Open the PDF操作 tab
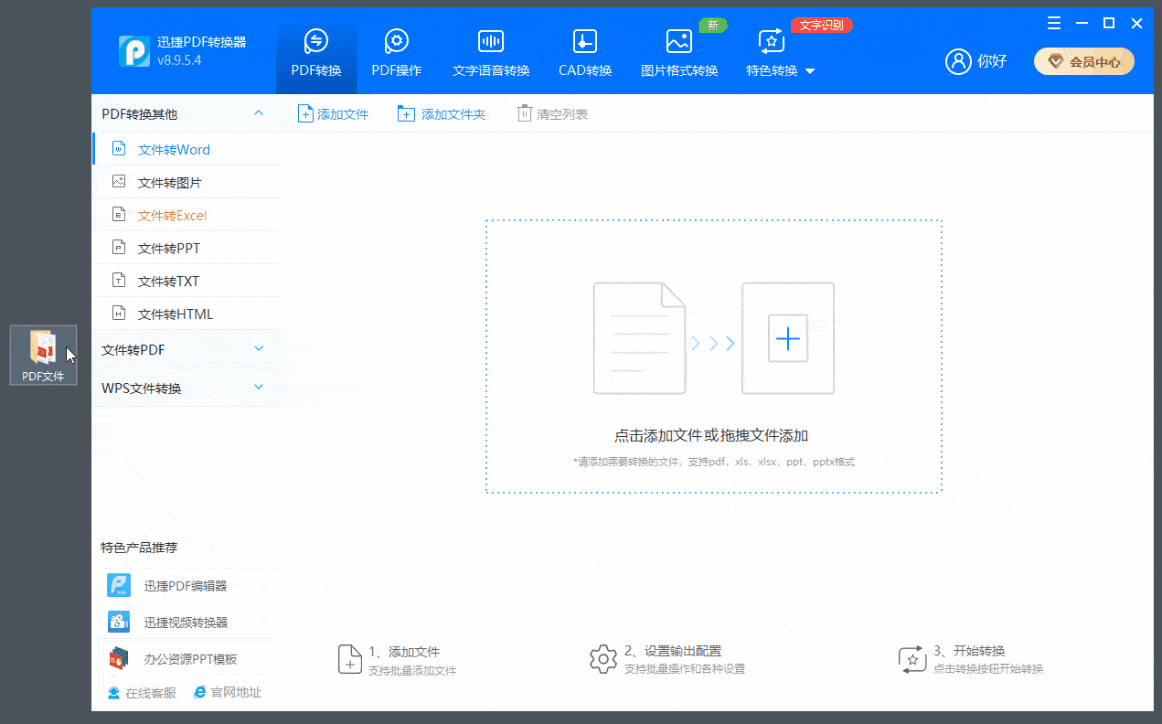The height and width of the screenshot is (724, 1162). pyautogui.click(x=396, y=54)
